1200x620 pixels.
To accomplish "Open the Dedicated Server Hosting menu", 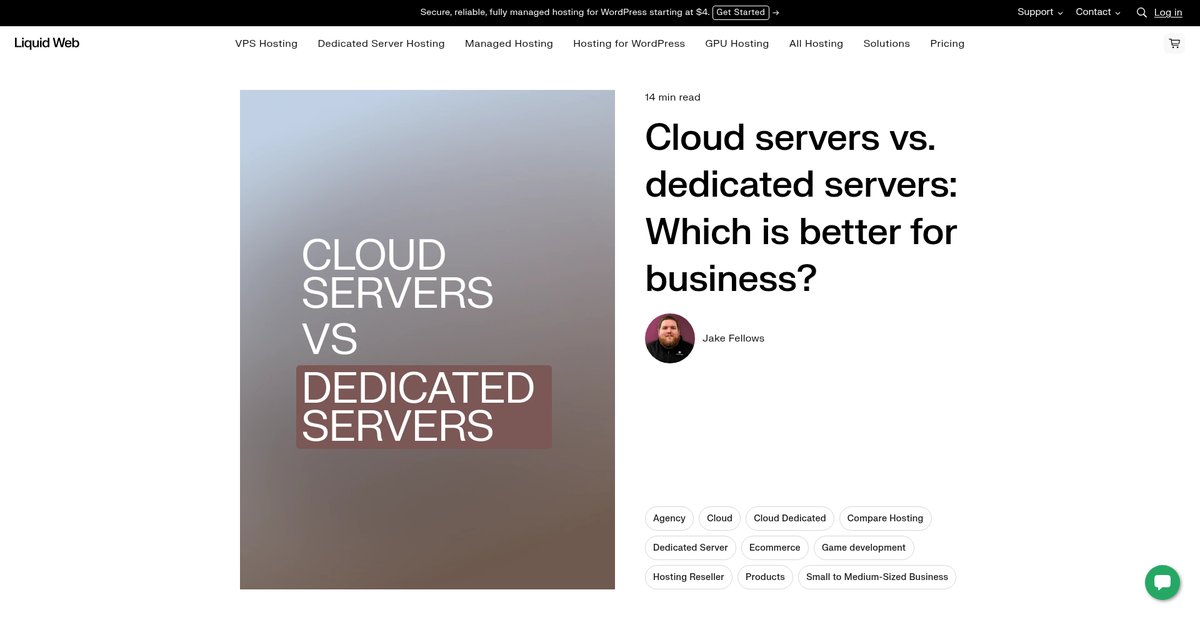I will click(381, 43).
